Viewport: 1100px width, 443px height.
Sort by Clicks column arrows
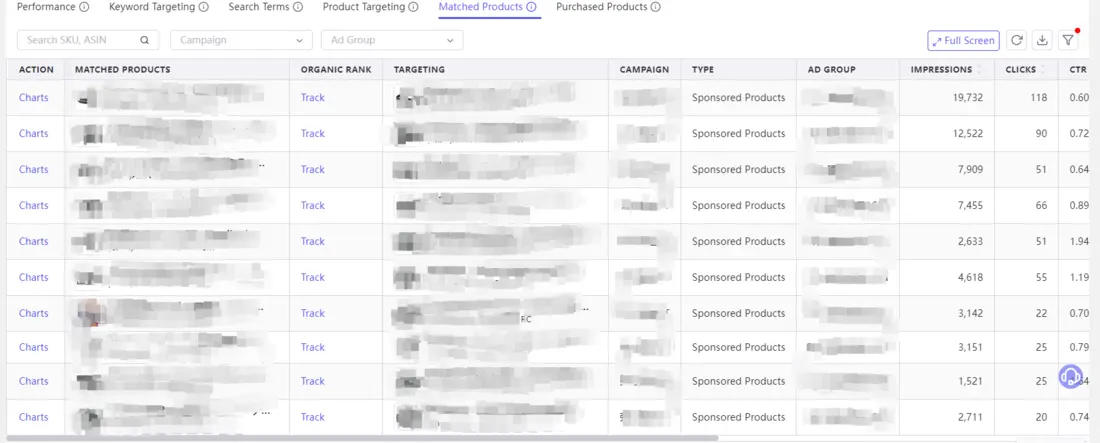coord(1042,70)
